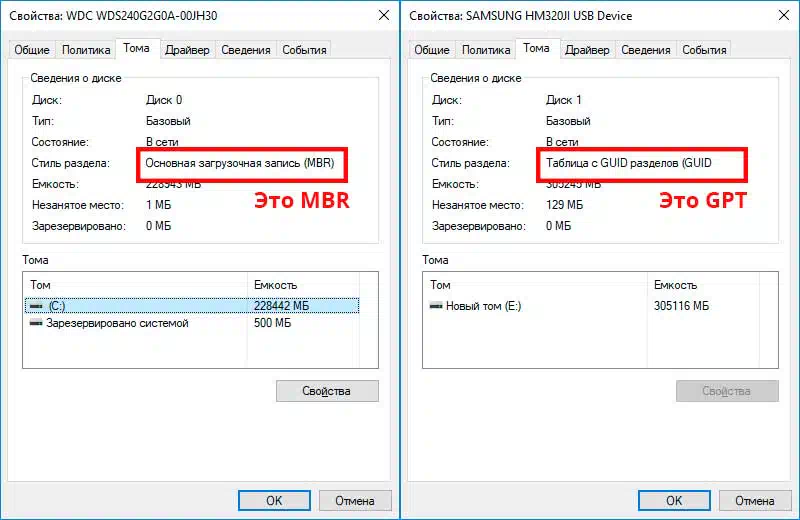Click the 305116 МБ capacity cell
This screenshot has width=800, height=520.
[x=682, y=306]
